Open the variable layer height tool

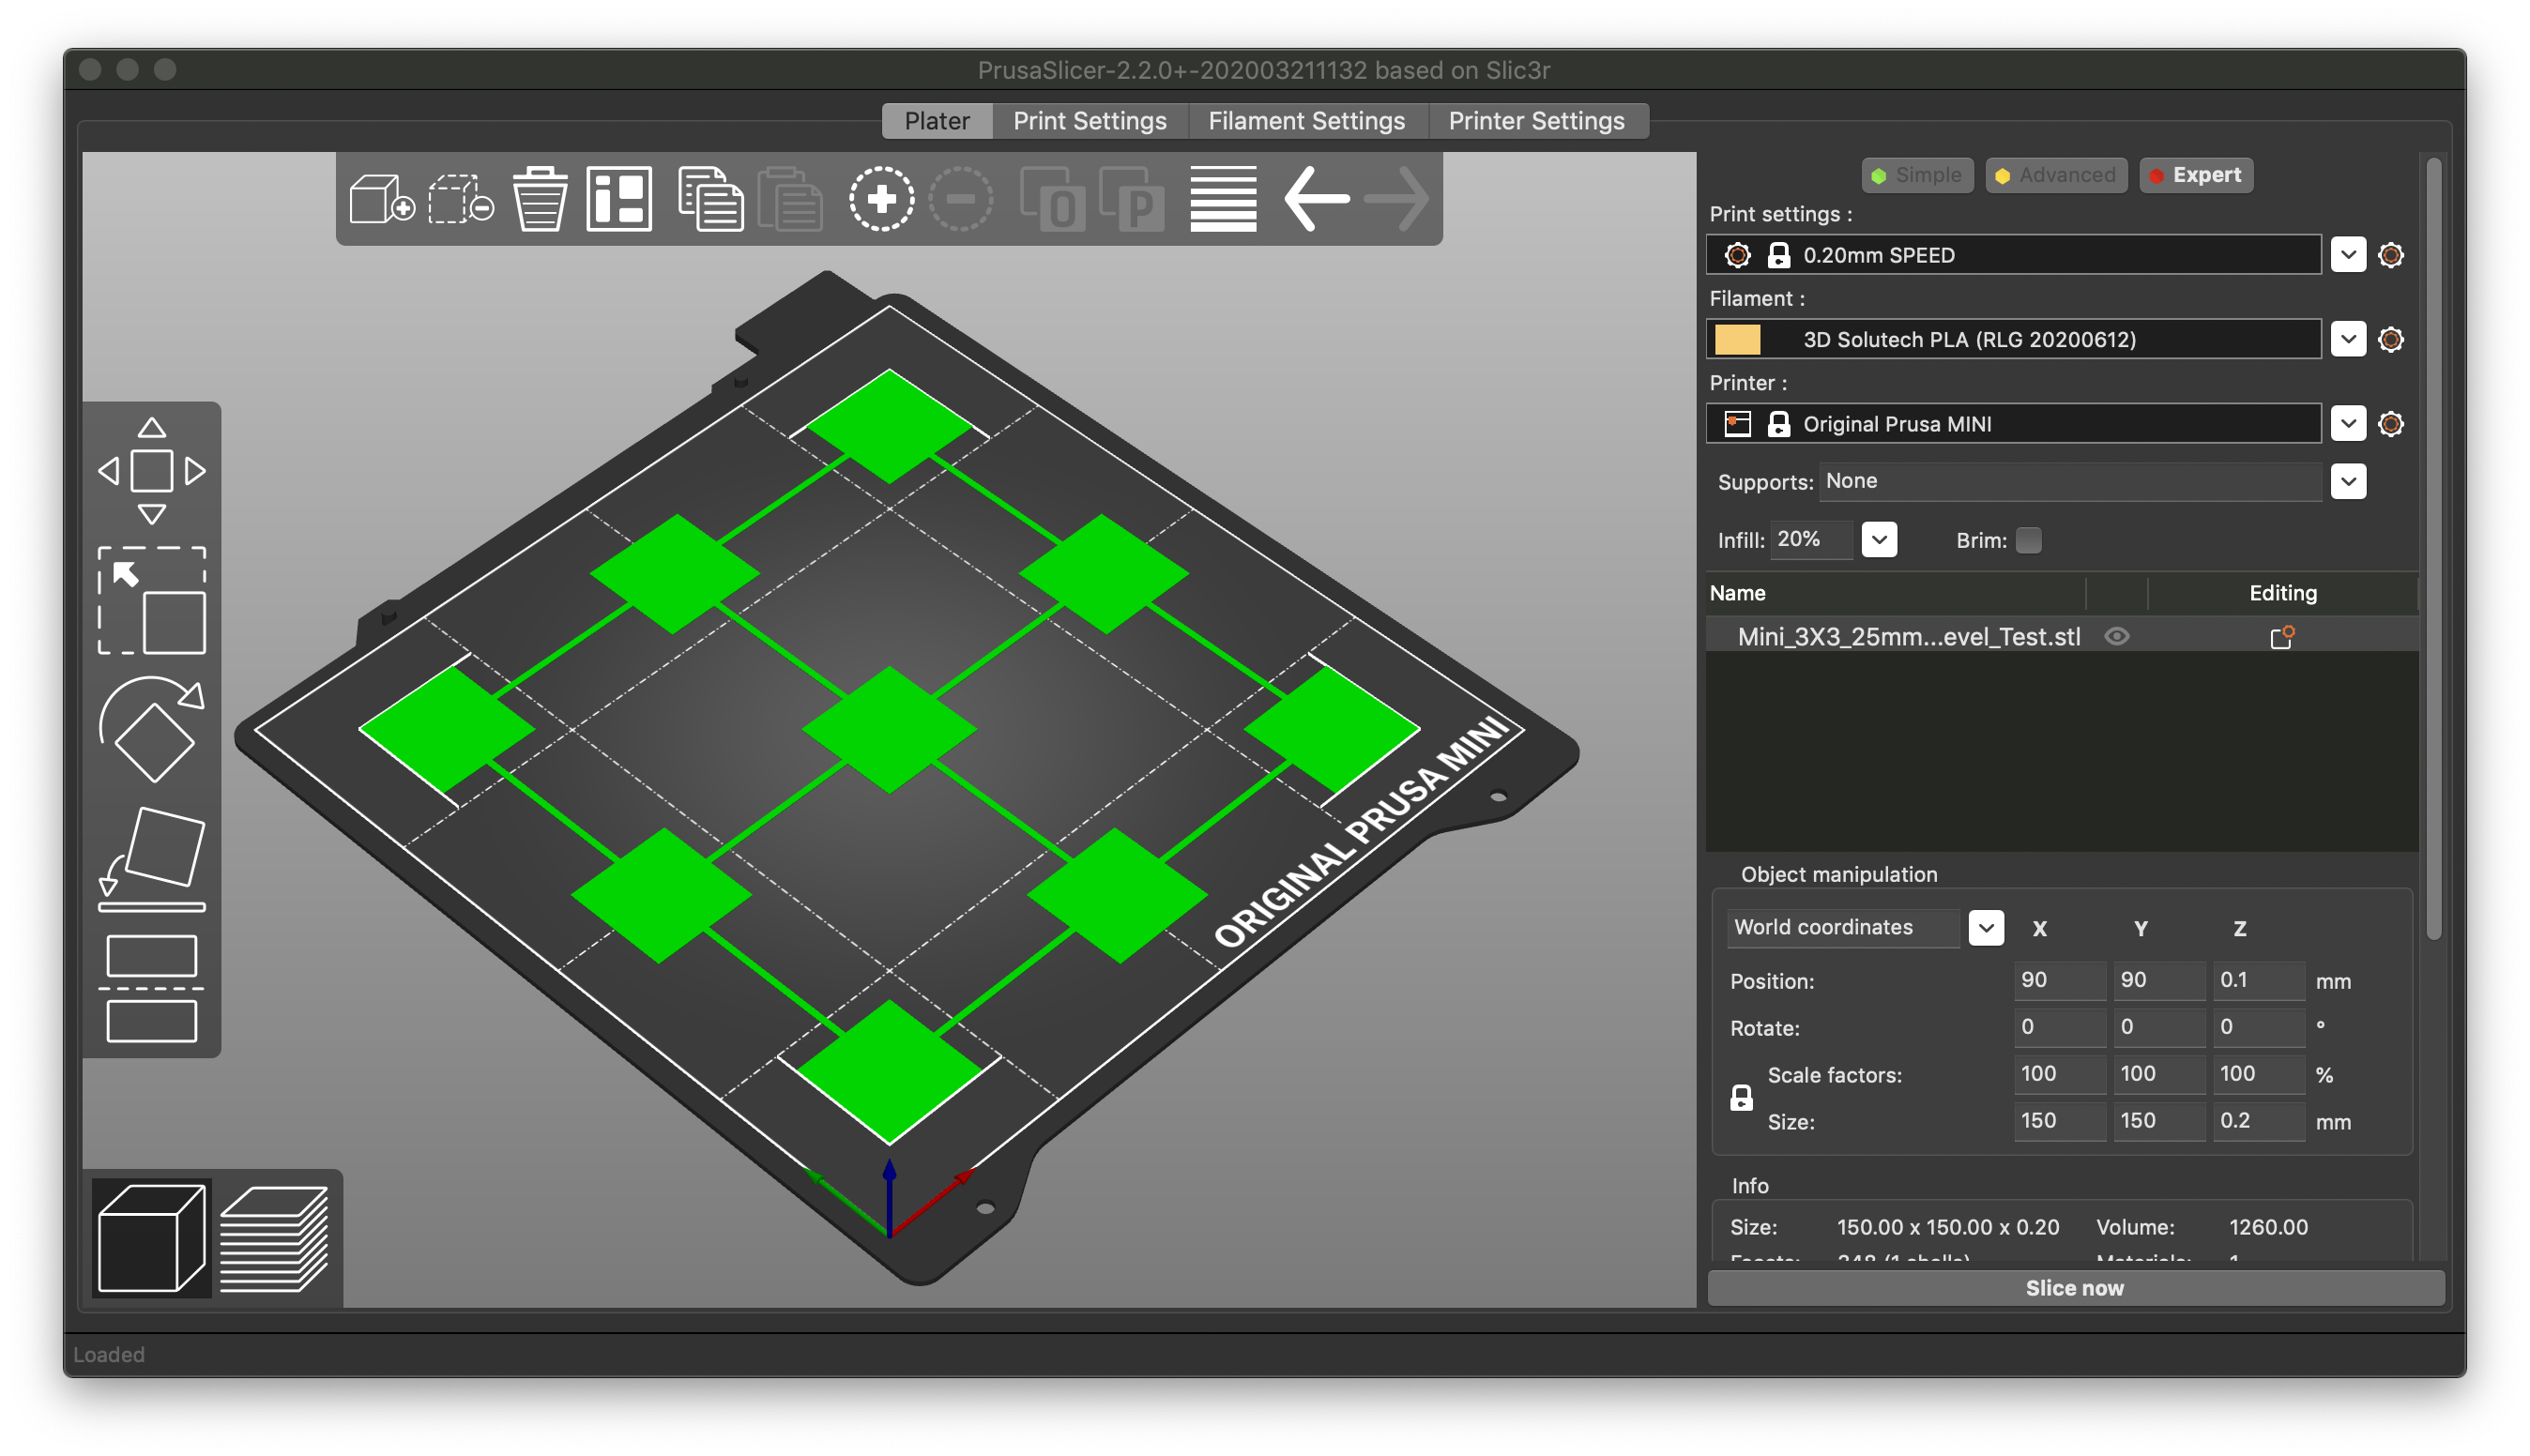click(x=1223, y=199)
